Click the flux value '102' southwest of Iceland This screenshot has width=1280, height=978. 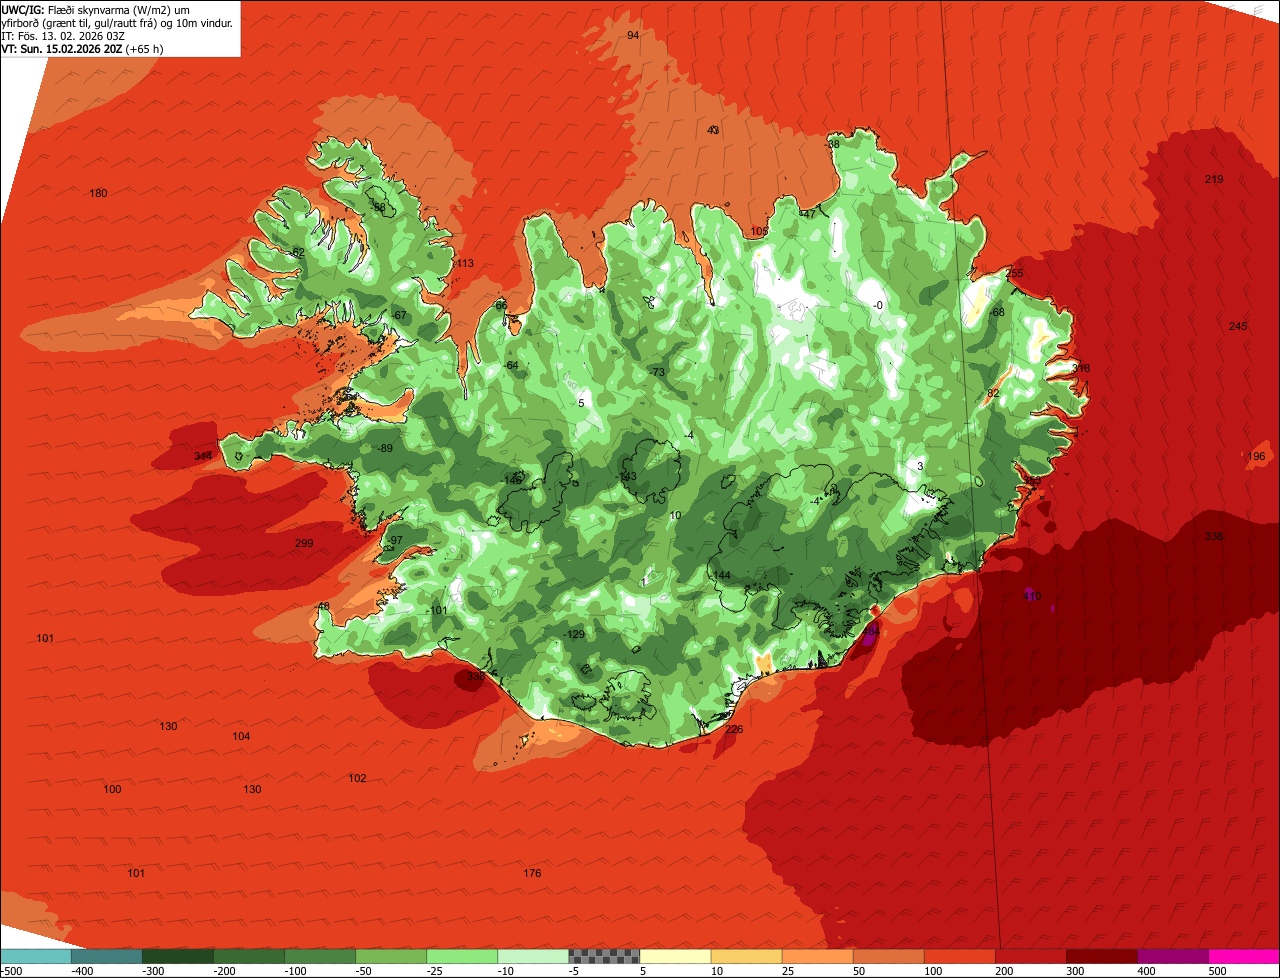(x=357, y=778)
